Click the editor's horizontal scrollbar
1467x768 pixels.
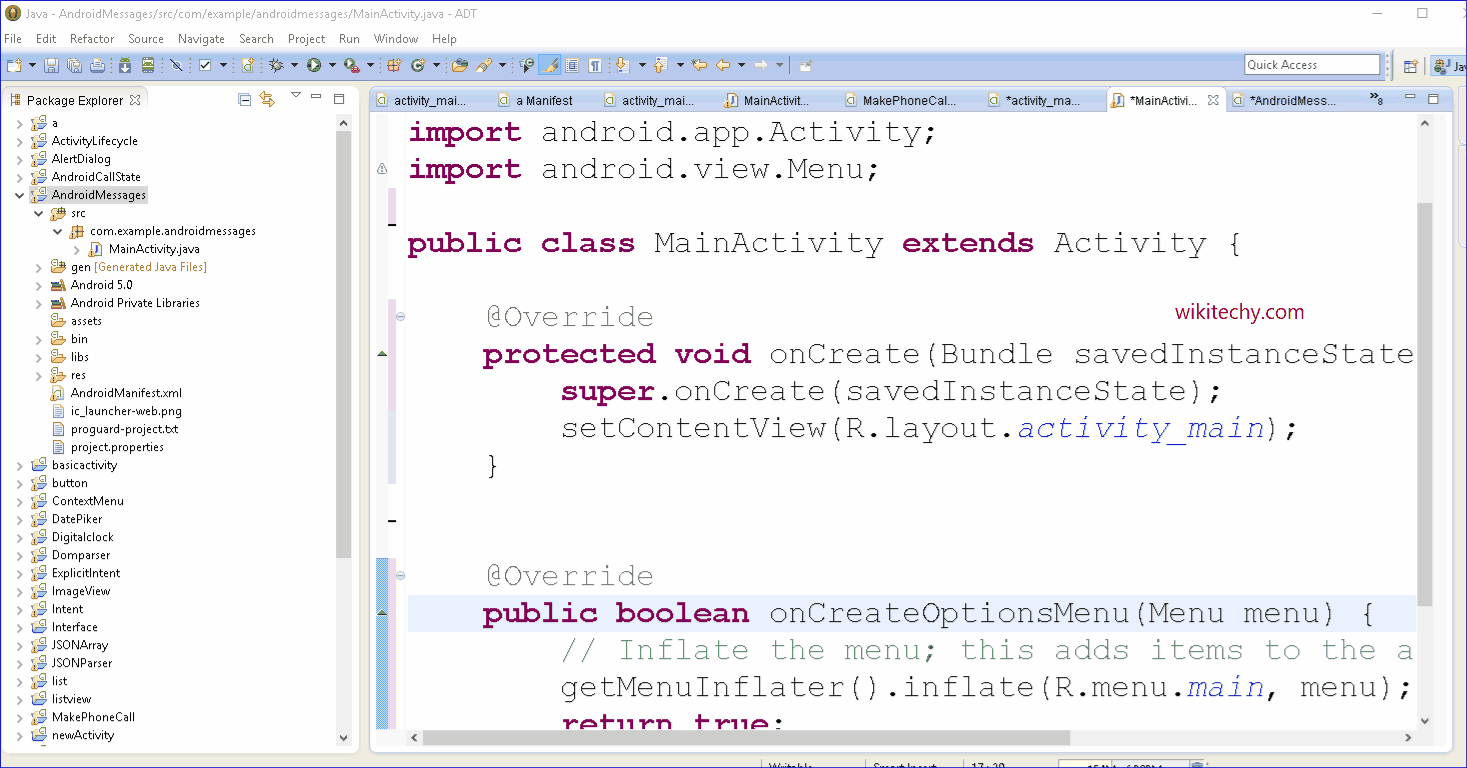(745, 738)
